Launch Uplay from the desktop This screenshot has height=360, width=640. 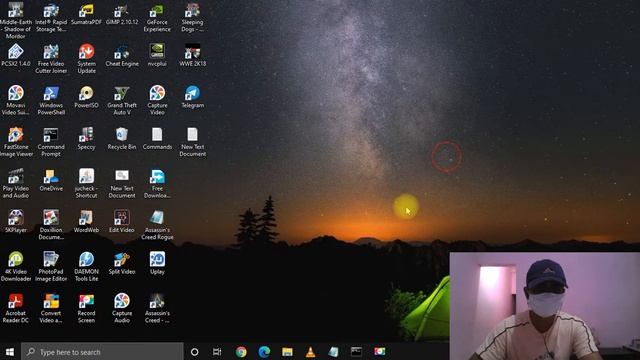coord(157,263)
